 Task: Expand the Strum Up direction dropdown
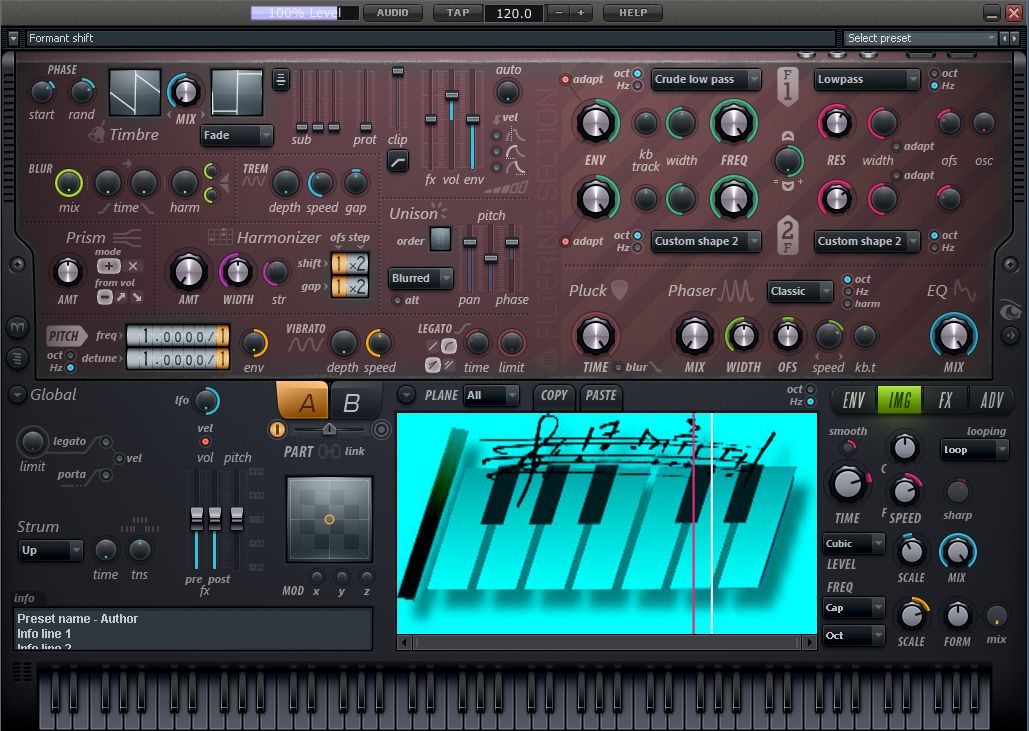[x=50, y=550]
